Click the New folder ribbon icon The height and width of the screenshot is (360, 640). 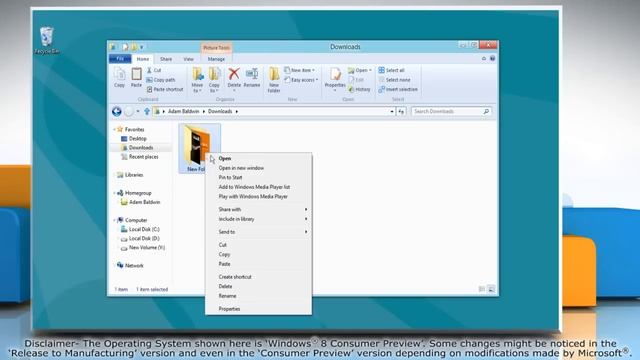coord(274,80)
